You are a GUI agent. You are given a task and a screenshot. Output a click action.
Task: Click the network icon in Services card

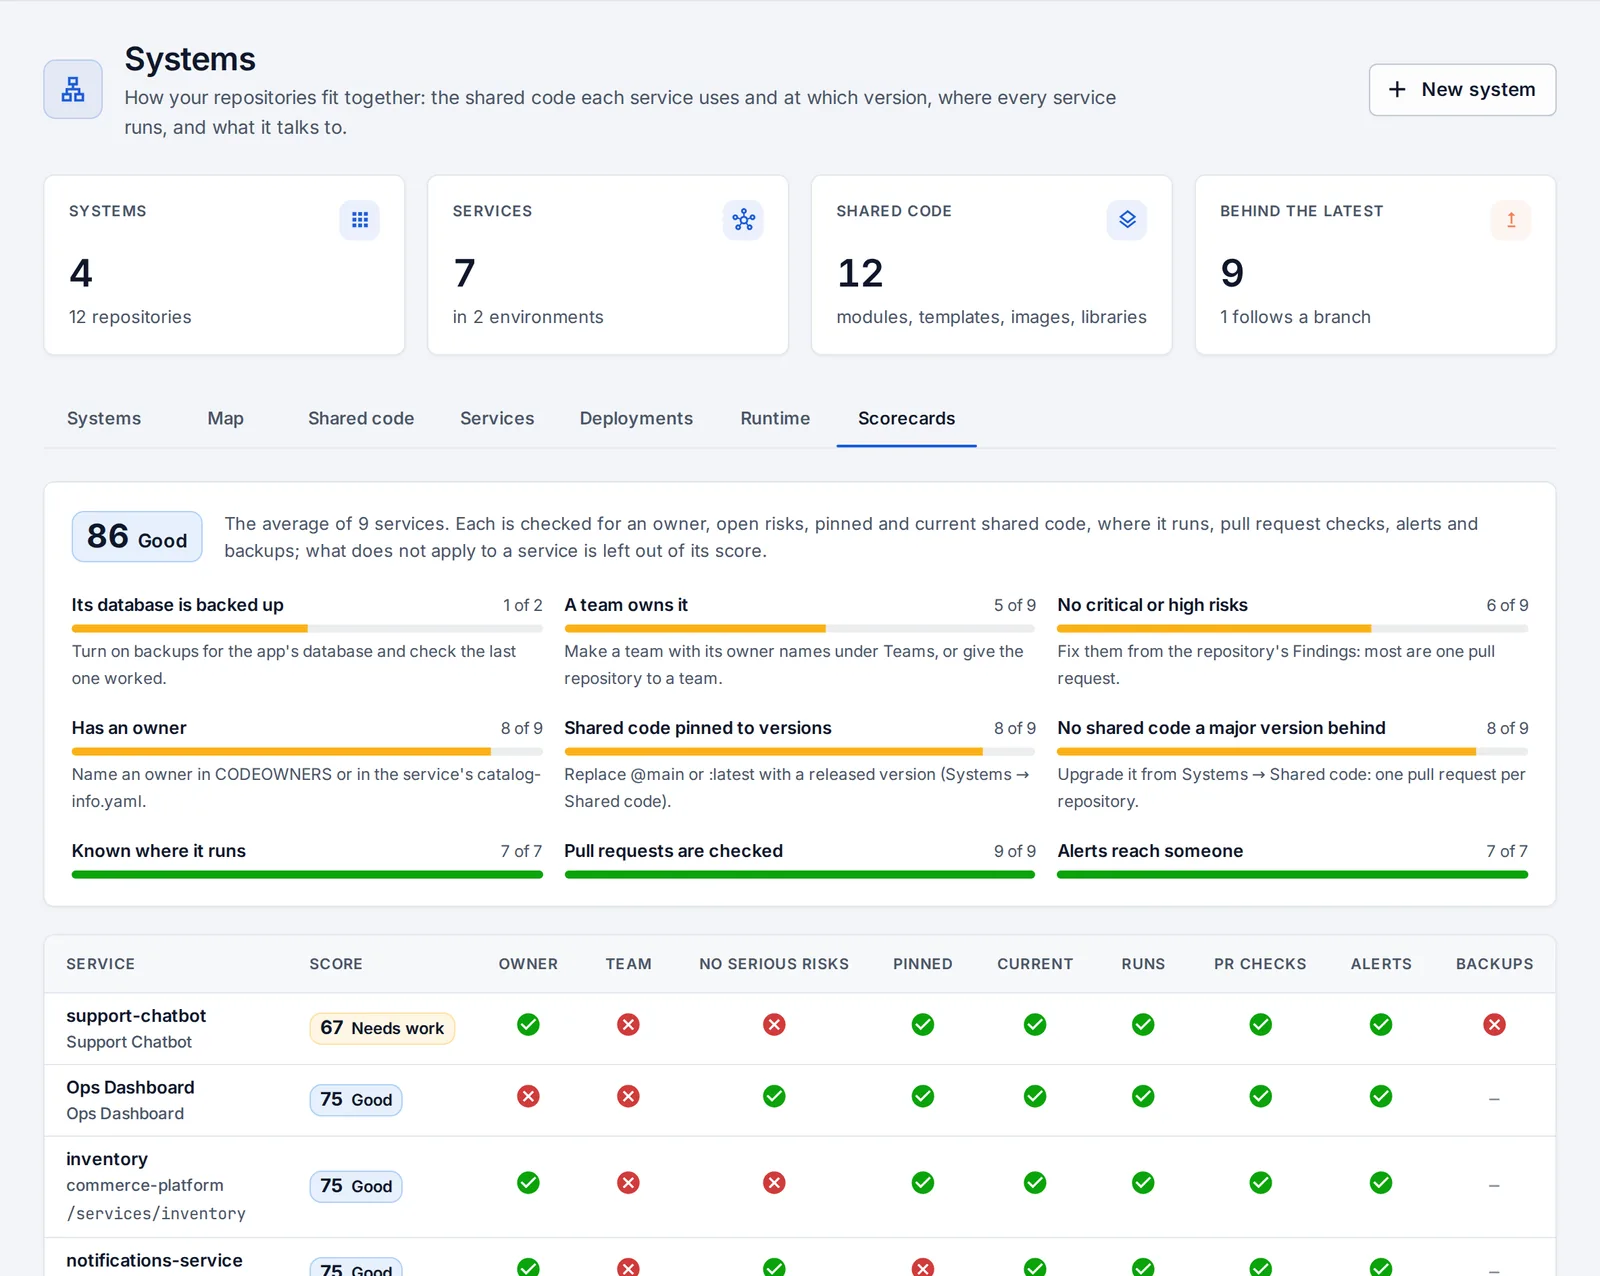coord(743,220)
